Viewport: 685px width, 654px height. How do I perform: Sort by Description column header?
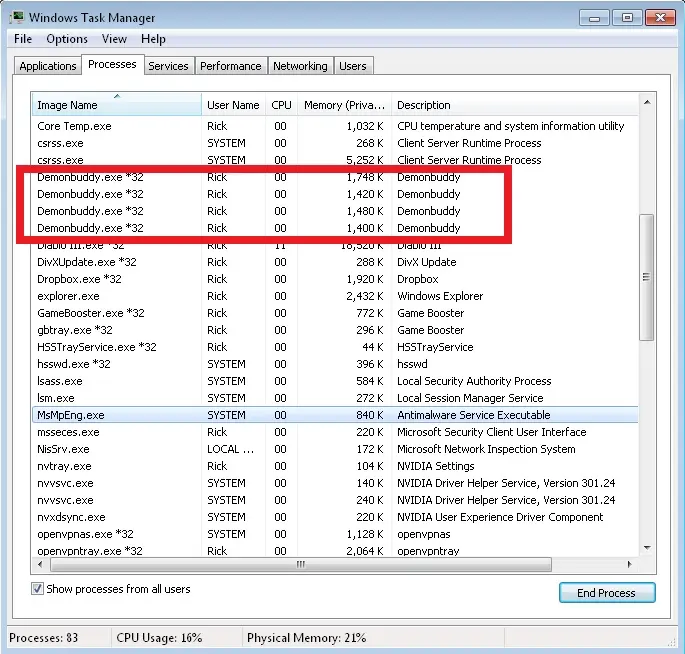515,105
